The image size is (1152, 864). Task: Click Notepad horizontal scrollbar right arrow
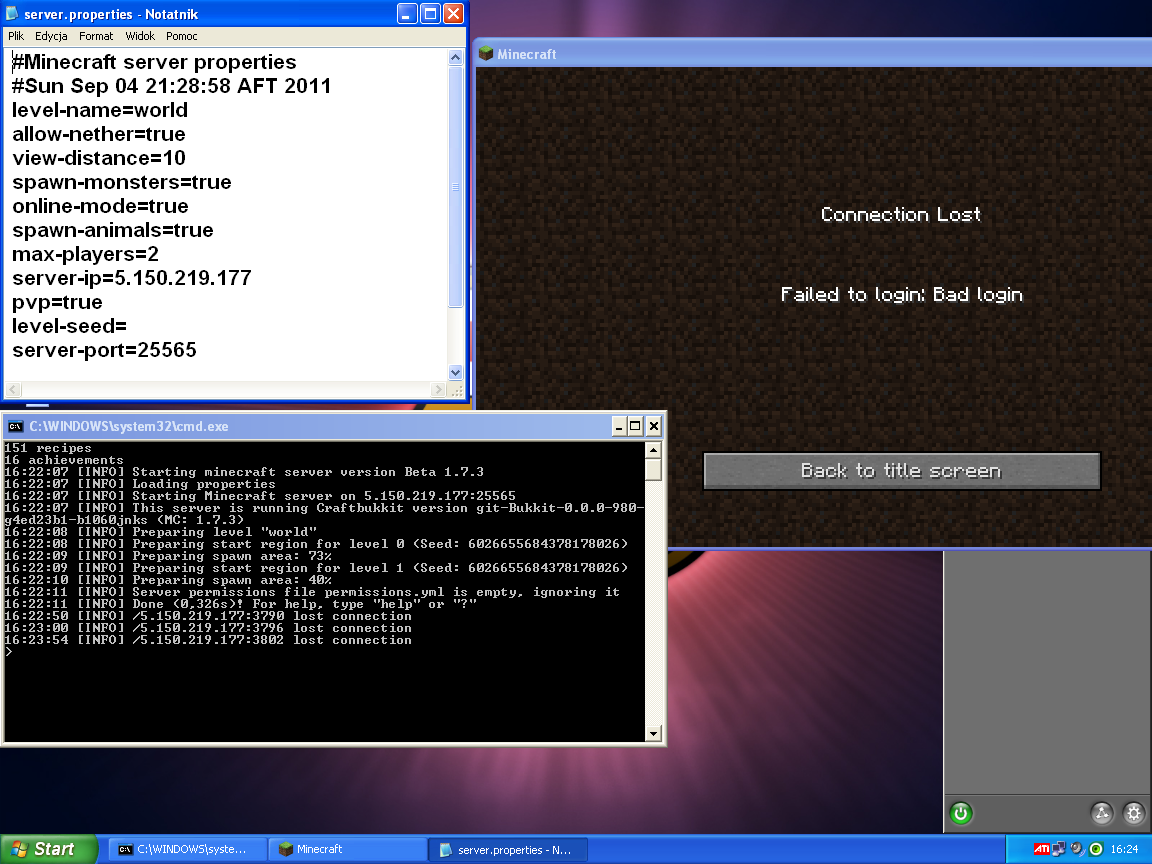(439, 389)
